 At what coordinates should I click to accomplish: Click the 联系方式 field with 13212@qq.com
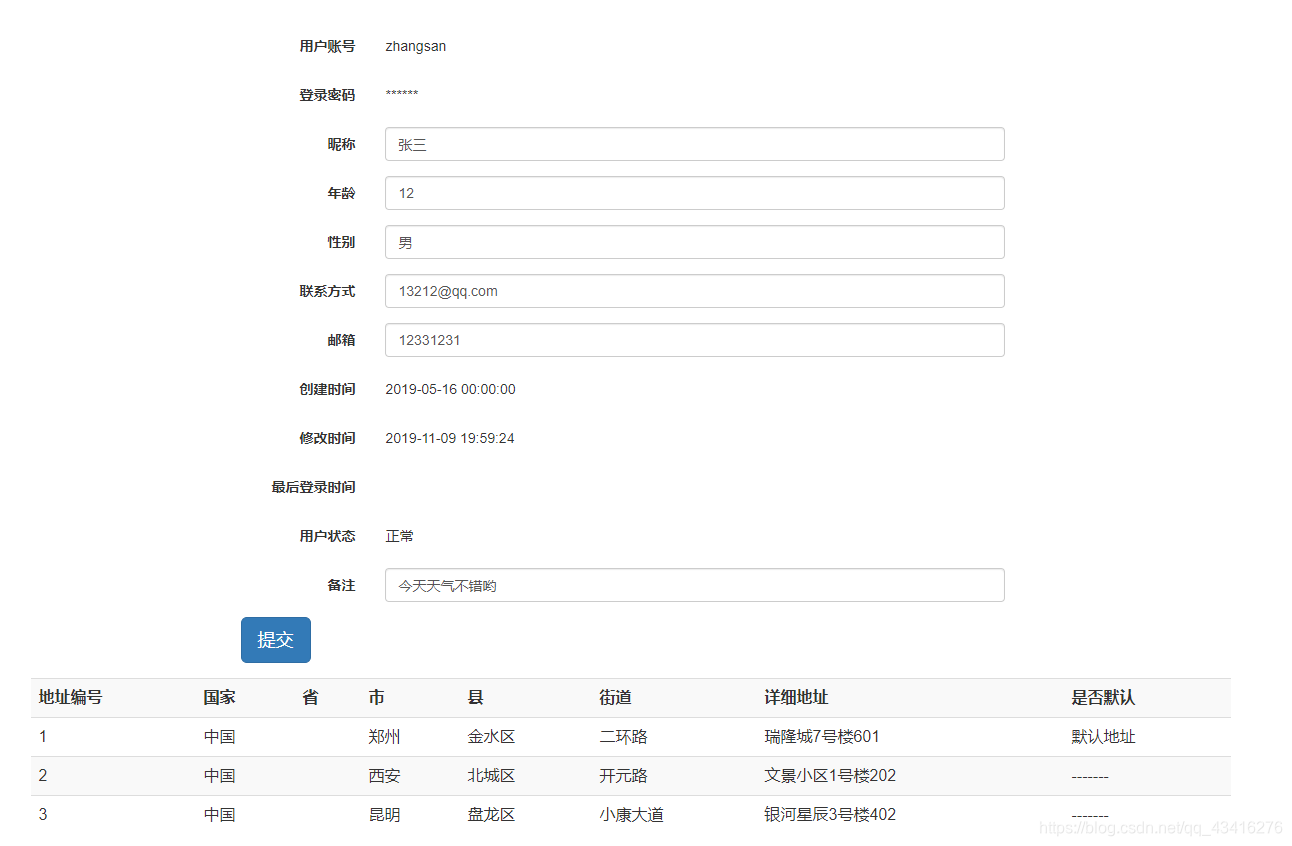694,291
